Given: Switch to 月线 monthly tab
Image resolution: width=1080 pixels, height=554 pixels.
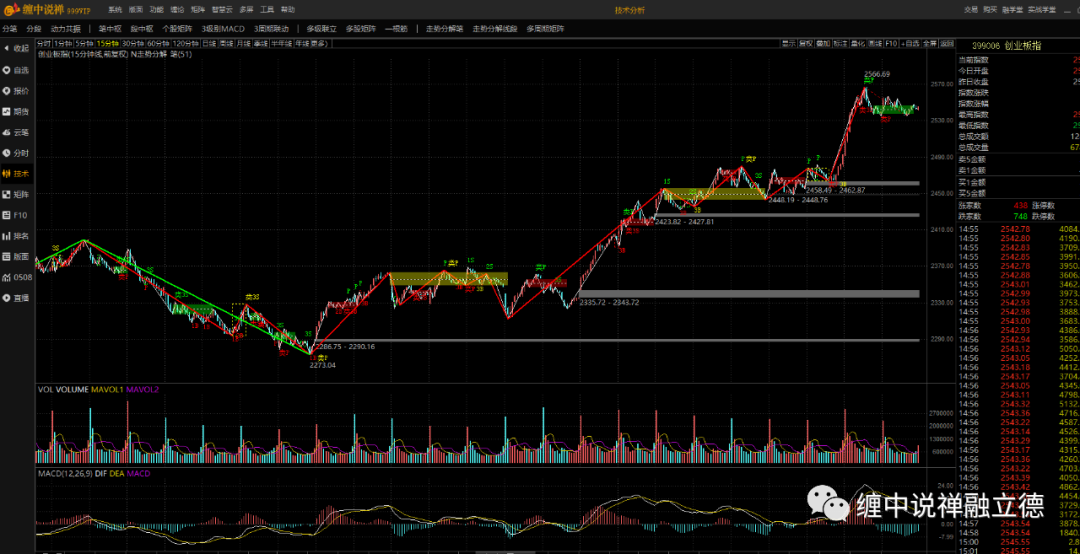Looking at the screenshot, I should (x=243, y=43).
